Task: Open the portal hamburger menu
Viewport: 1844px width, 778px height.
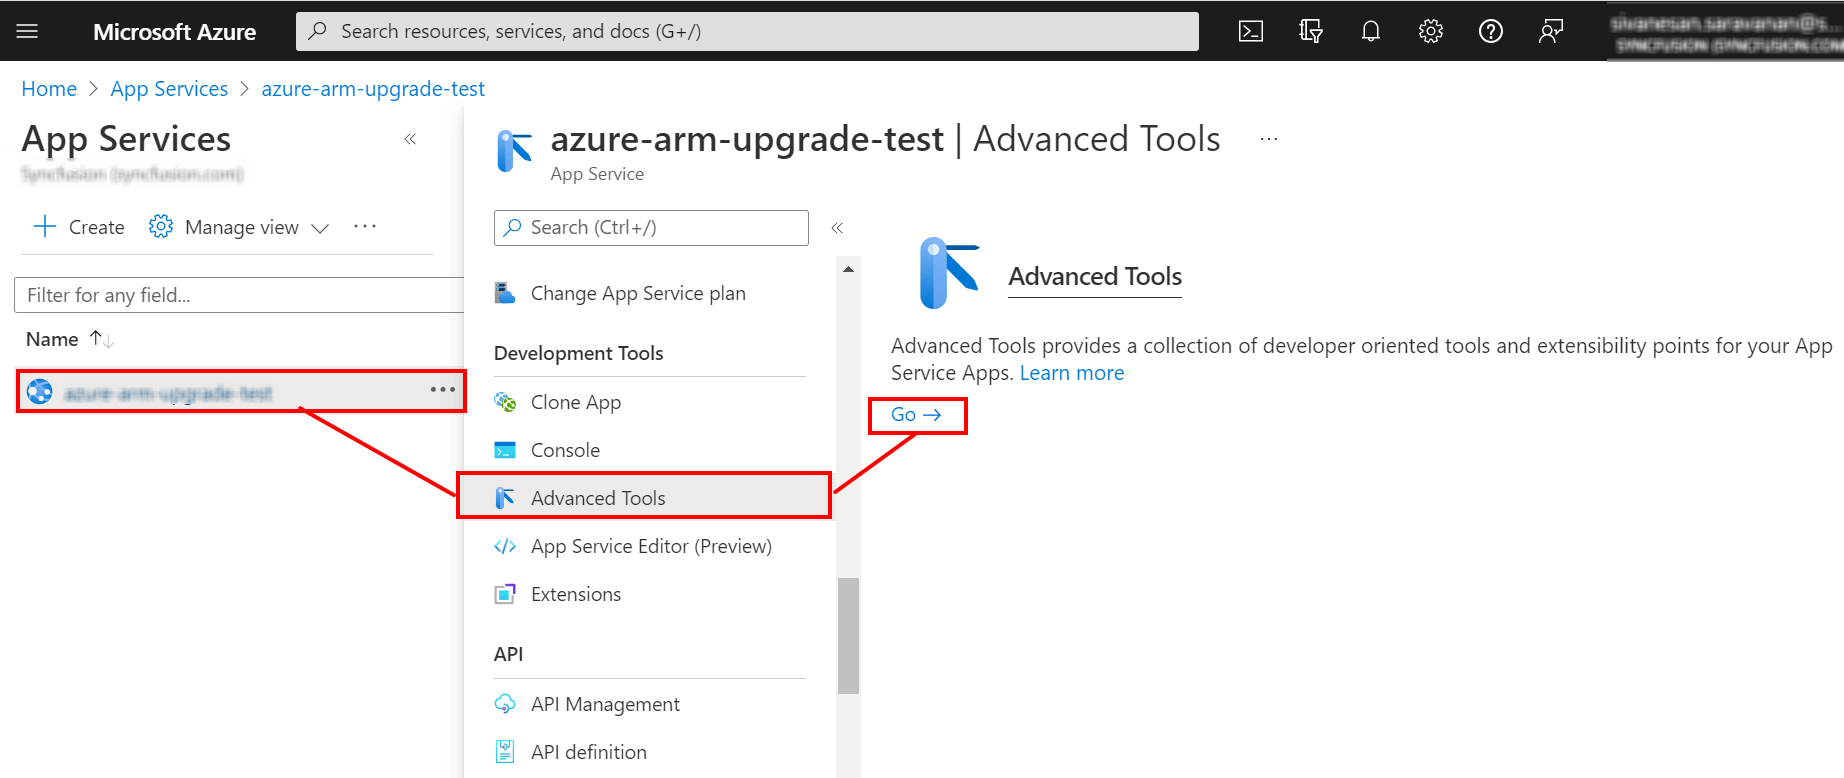Action: pos(27,30)
